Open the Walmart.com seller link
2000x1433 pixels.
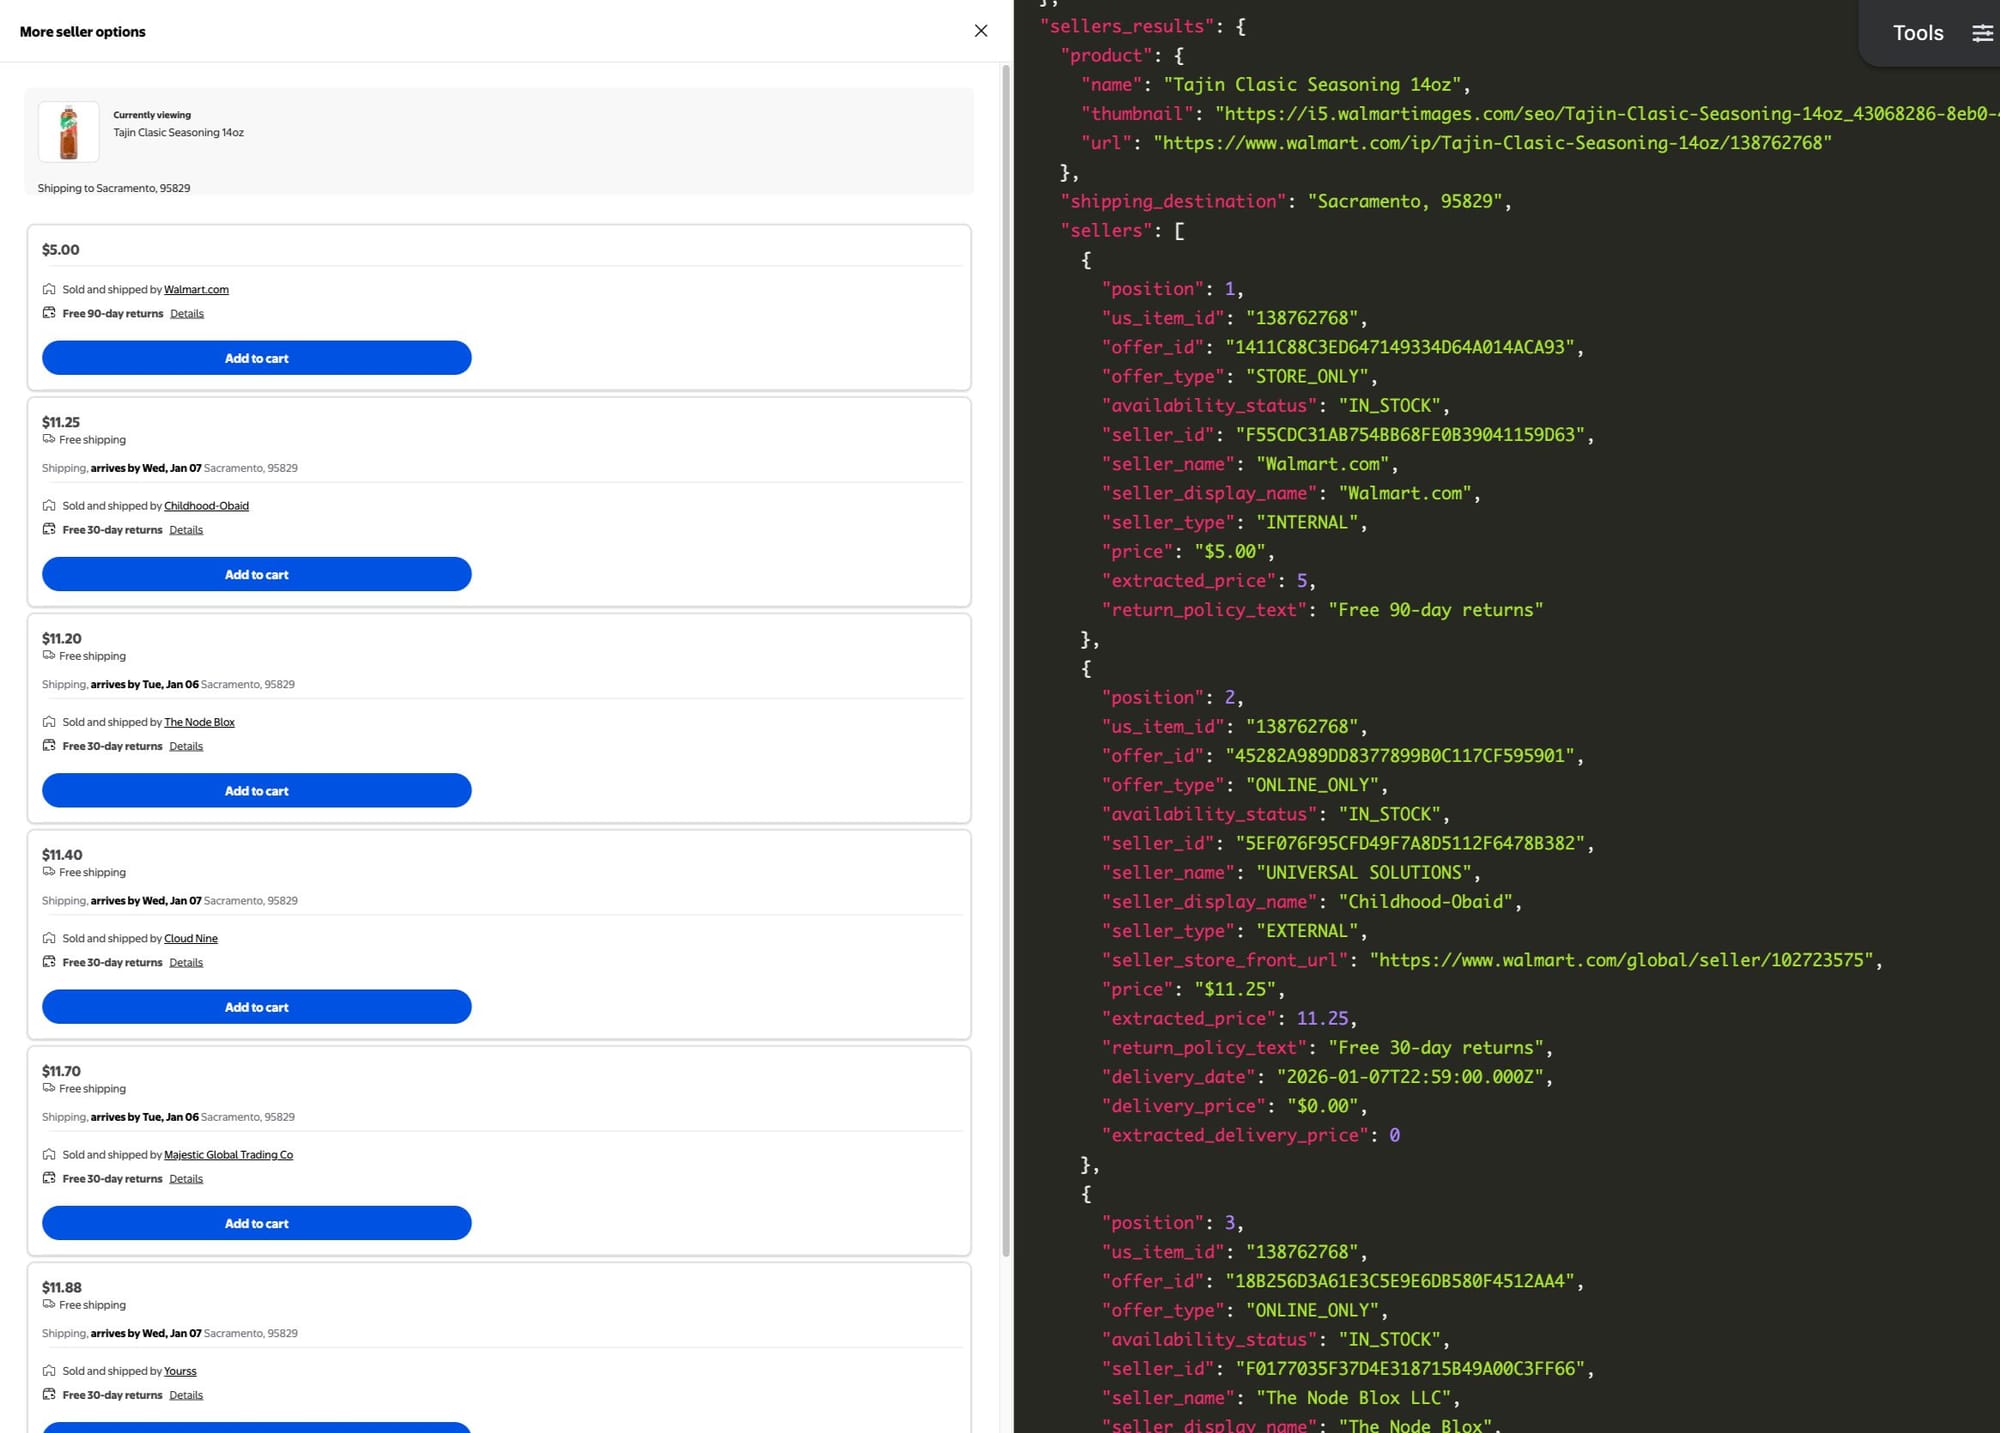[x=196, y=290]
